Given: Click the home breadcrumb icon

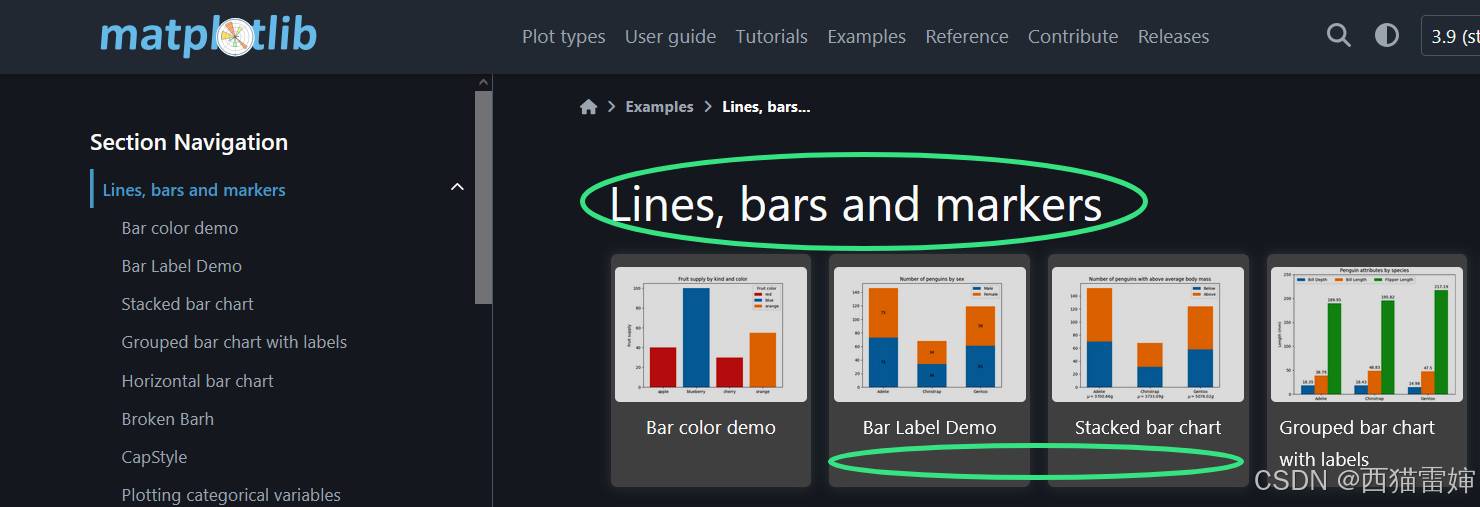Looking at the screenshot, I should coord(588,107).
